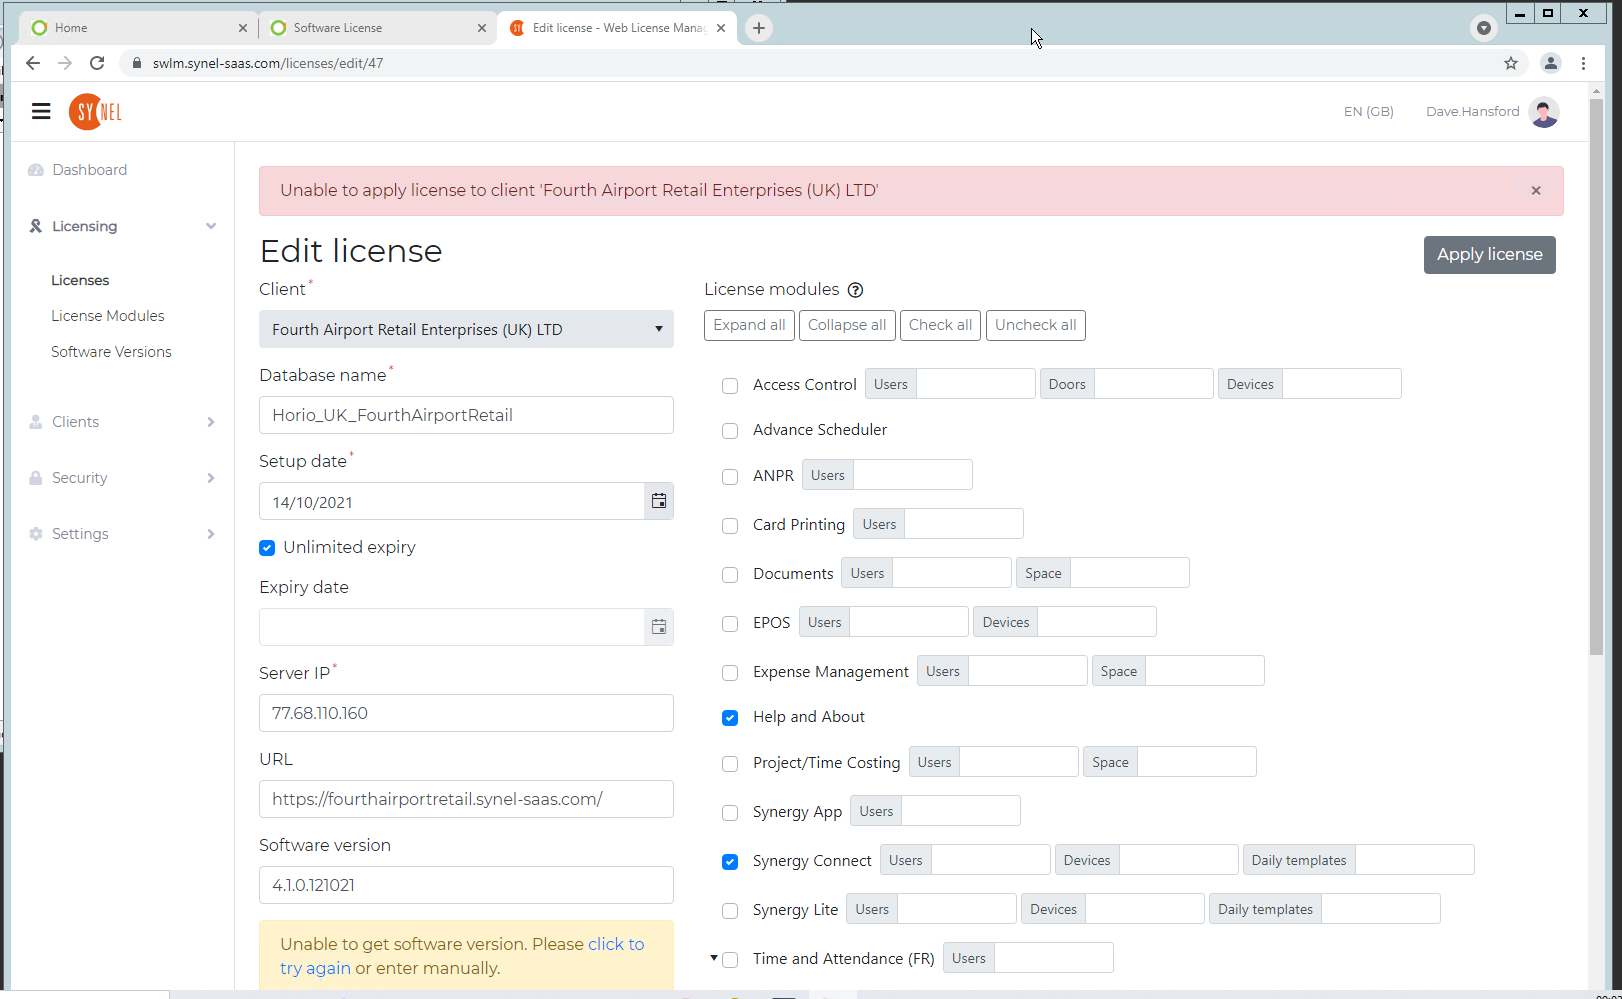1622x999 pixels.
Task: Click the Settings gear icon
Action: point(36,534)
